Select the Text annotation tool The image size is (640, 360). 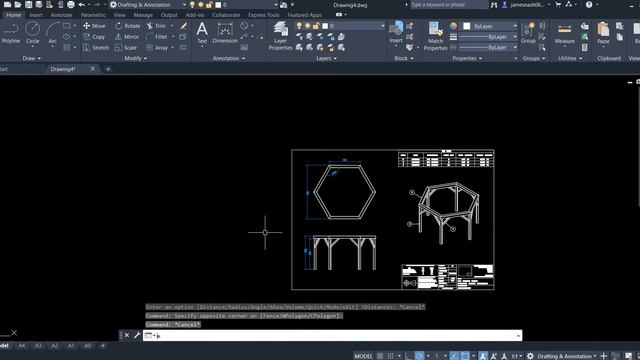202,33
